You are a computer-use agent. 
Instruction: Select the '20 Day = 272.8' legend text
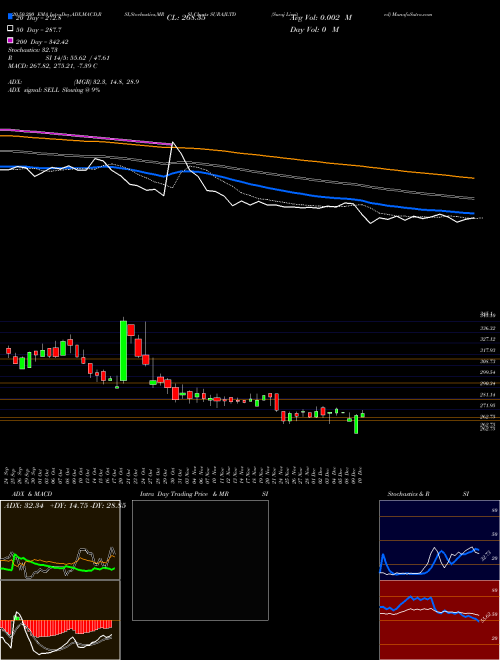(x=38, y=18)
